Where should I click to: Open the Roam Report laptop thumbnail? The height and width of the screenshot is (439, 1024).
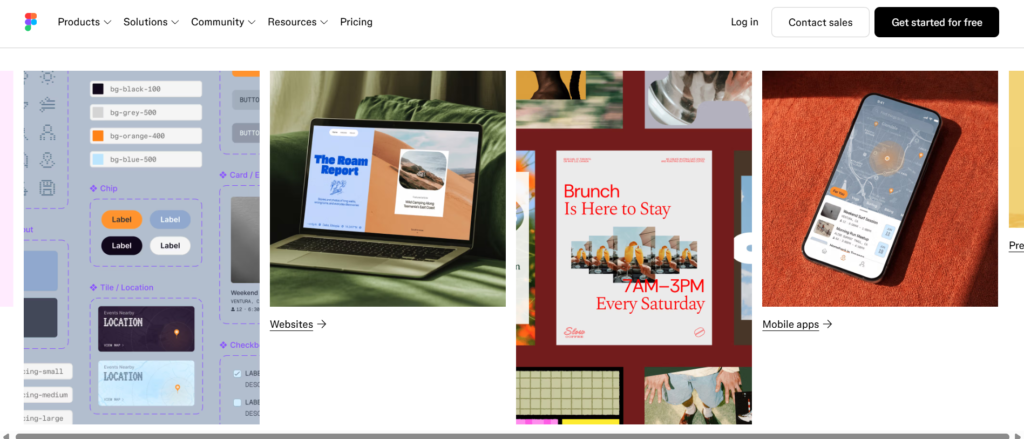pyautogui.click(x=387, y=189)
